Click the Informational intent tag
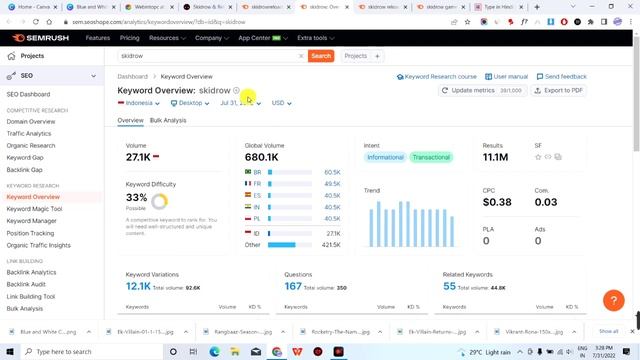This screenshot has height=360, width=640. [x=385, y=158]
